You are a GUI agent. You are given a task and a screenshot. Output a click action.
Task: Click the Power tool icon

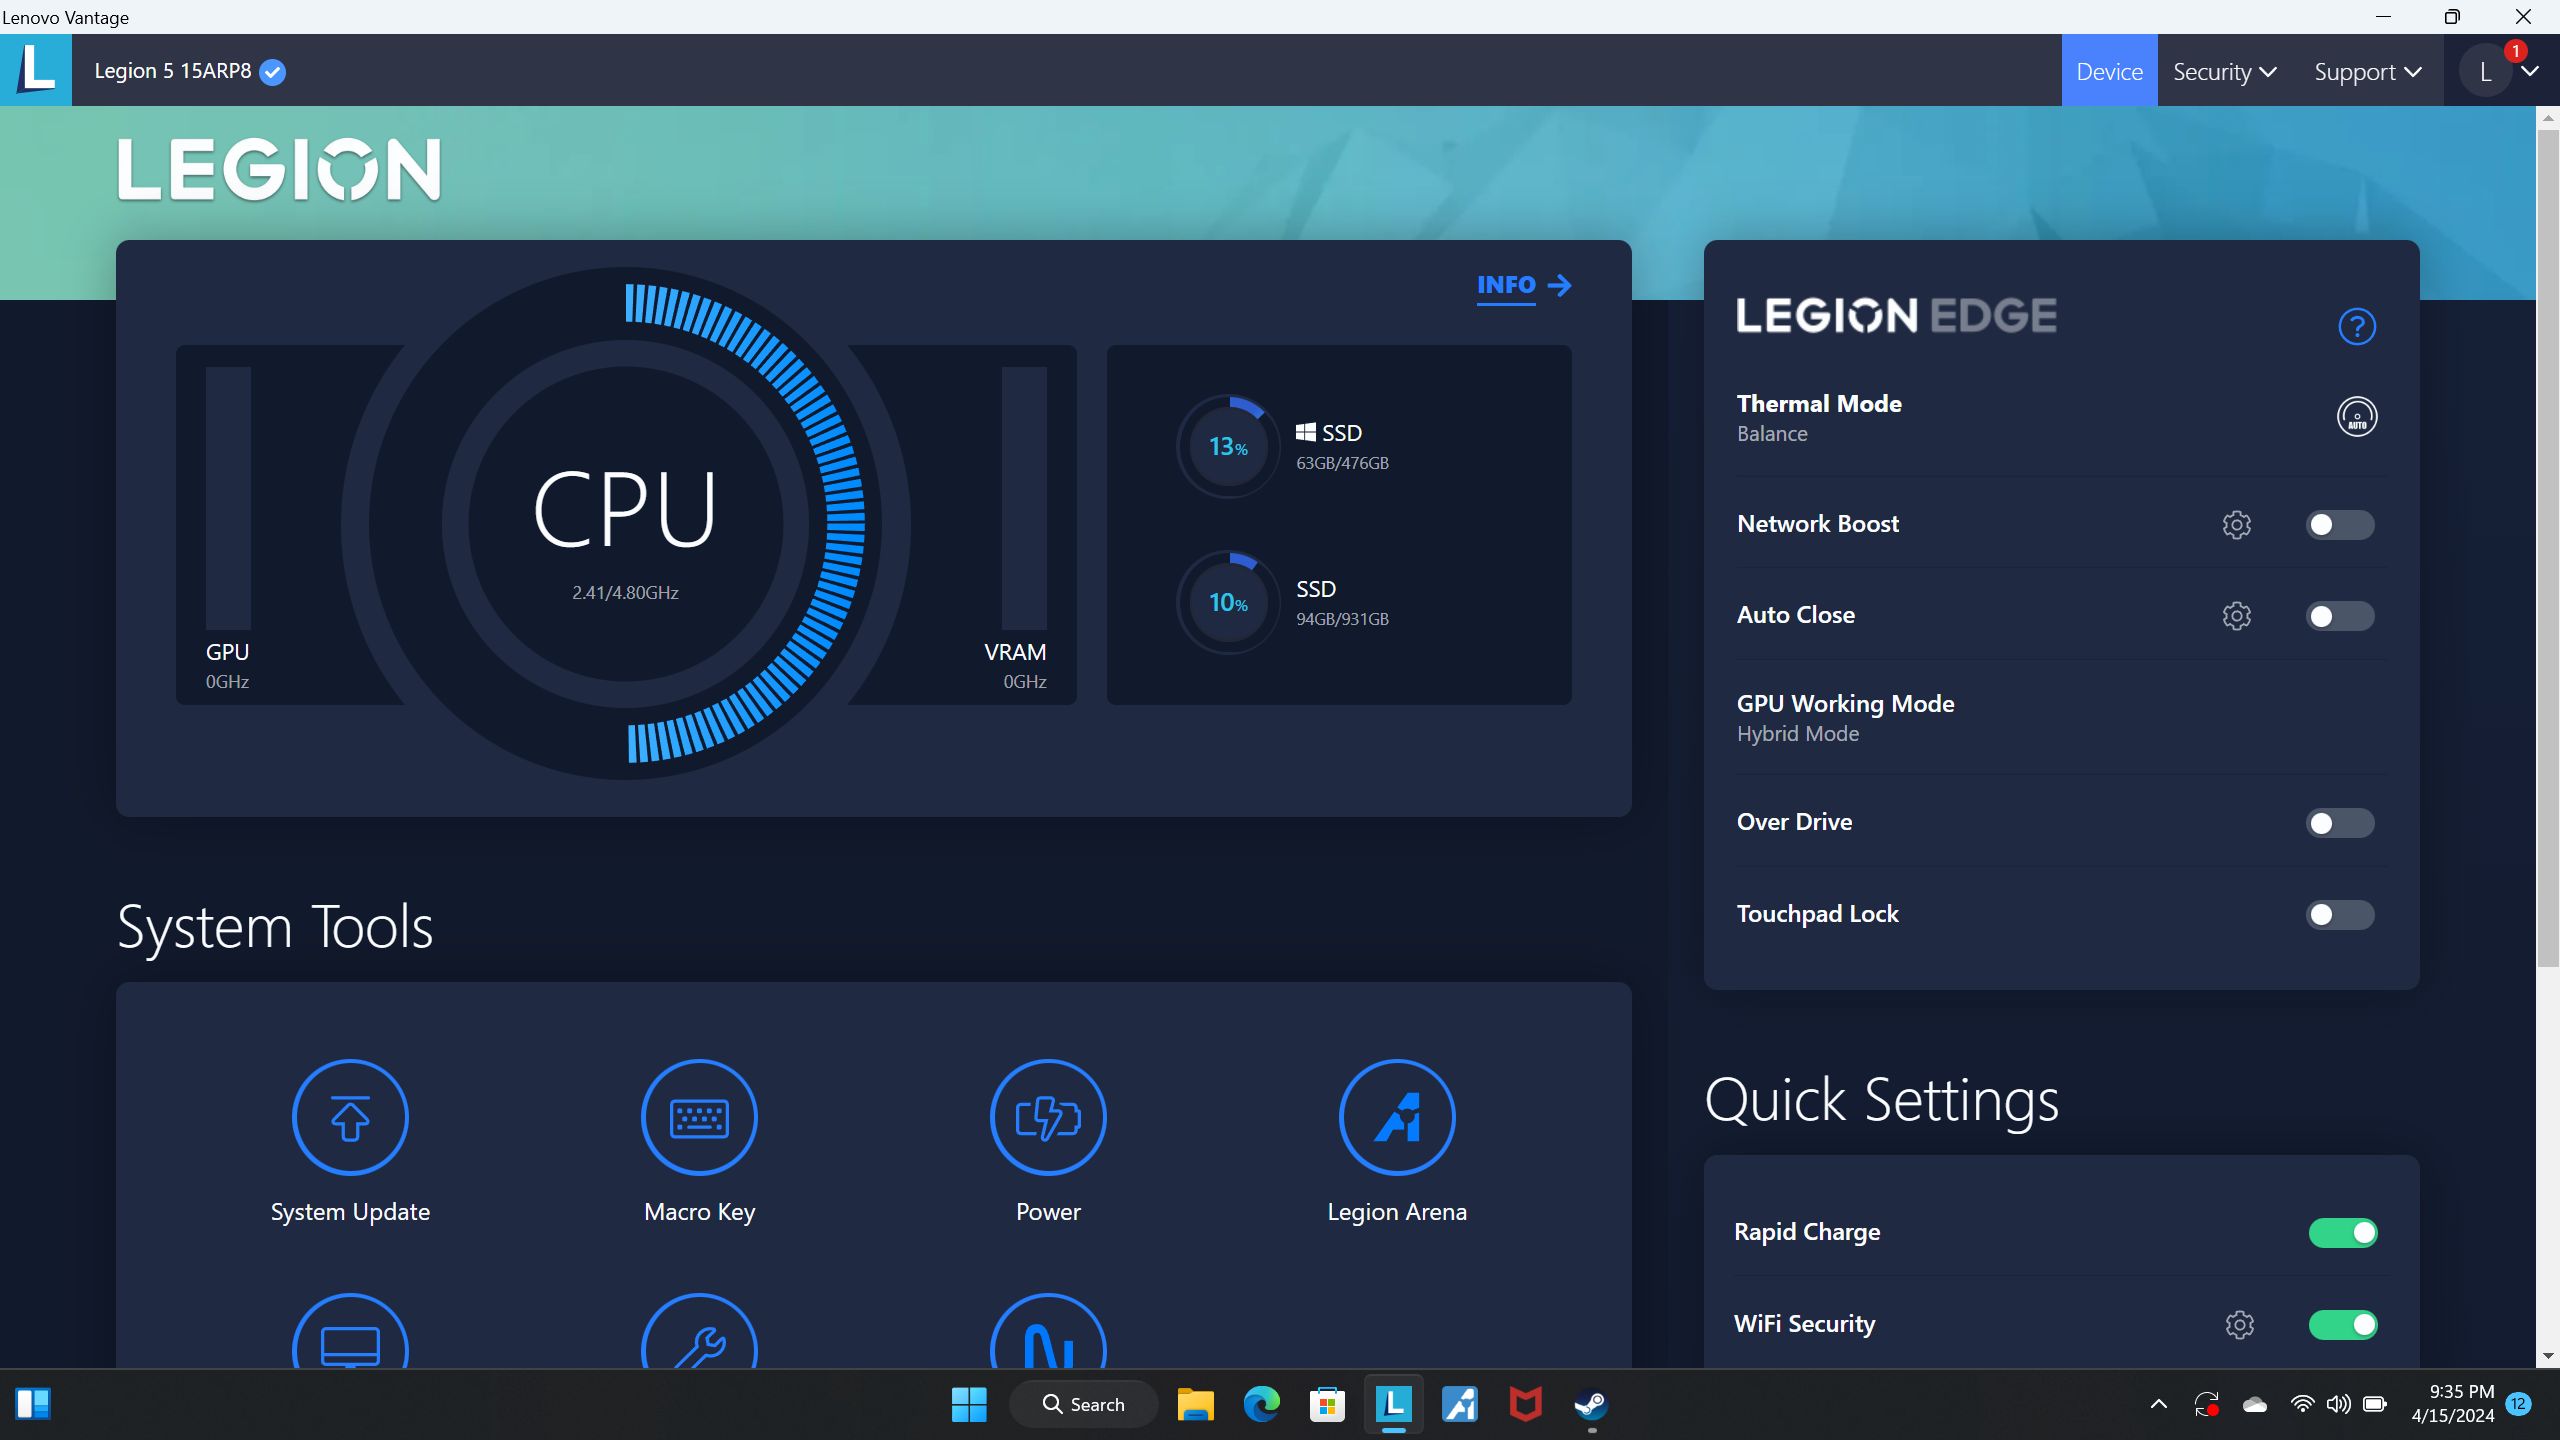[1048, 1117]
